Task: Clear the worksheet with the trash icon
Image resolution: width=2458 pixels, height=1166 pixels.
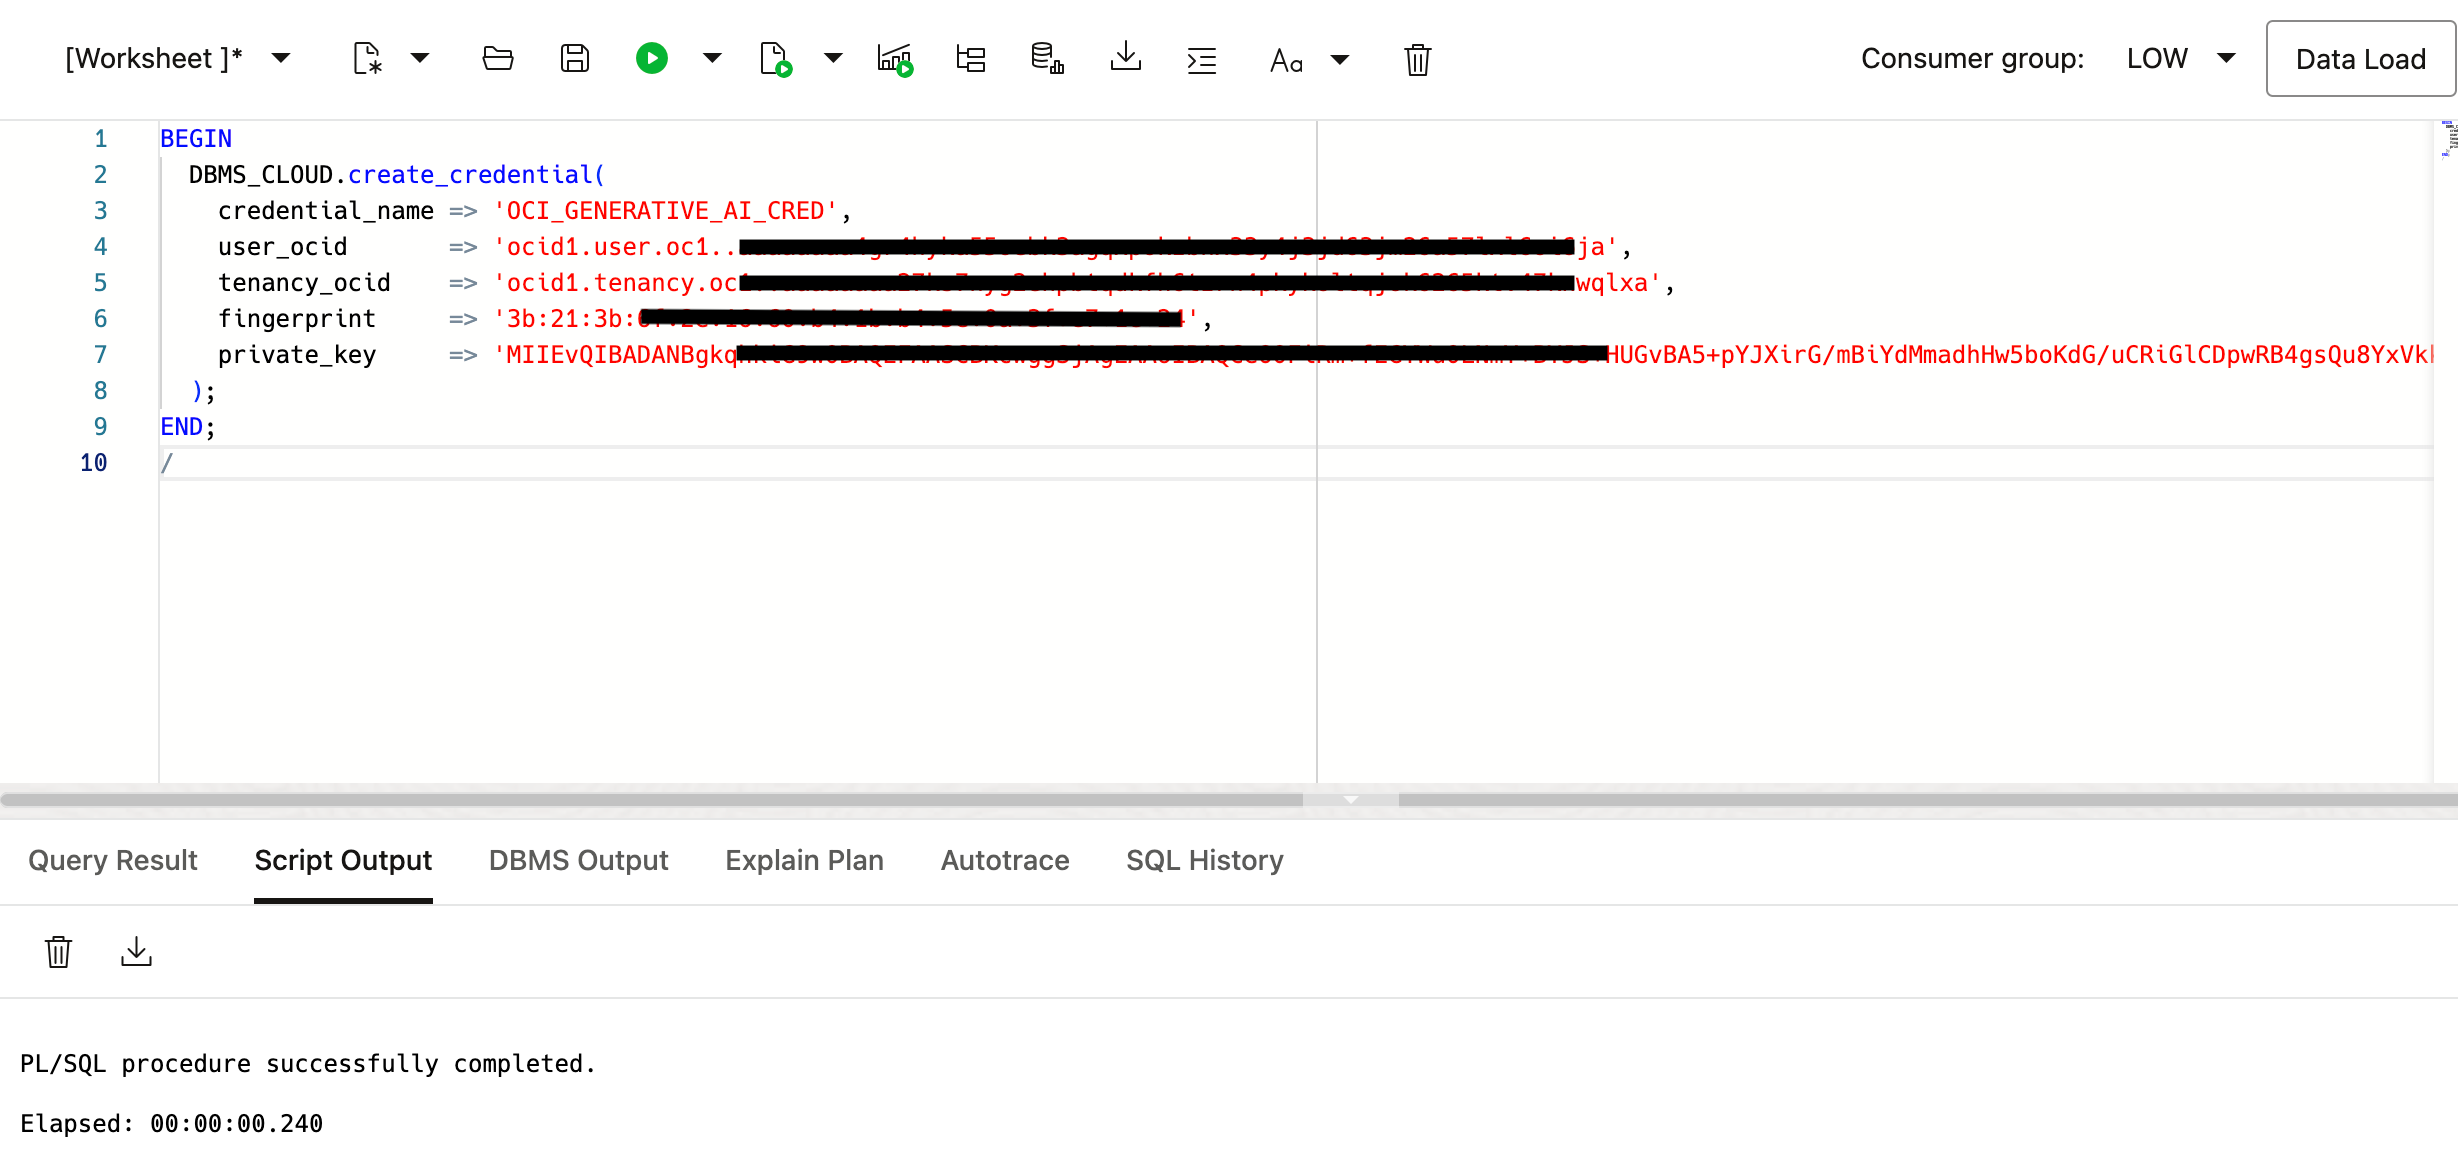Action: coord(1417,60)
